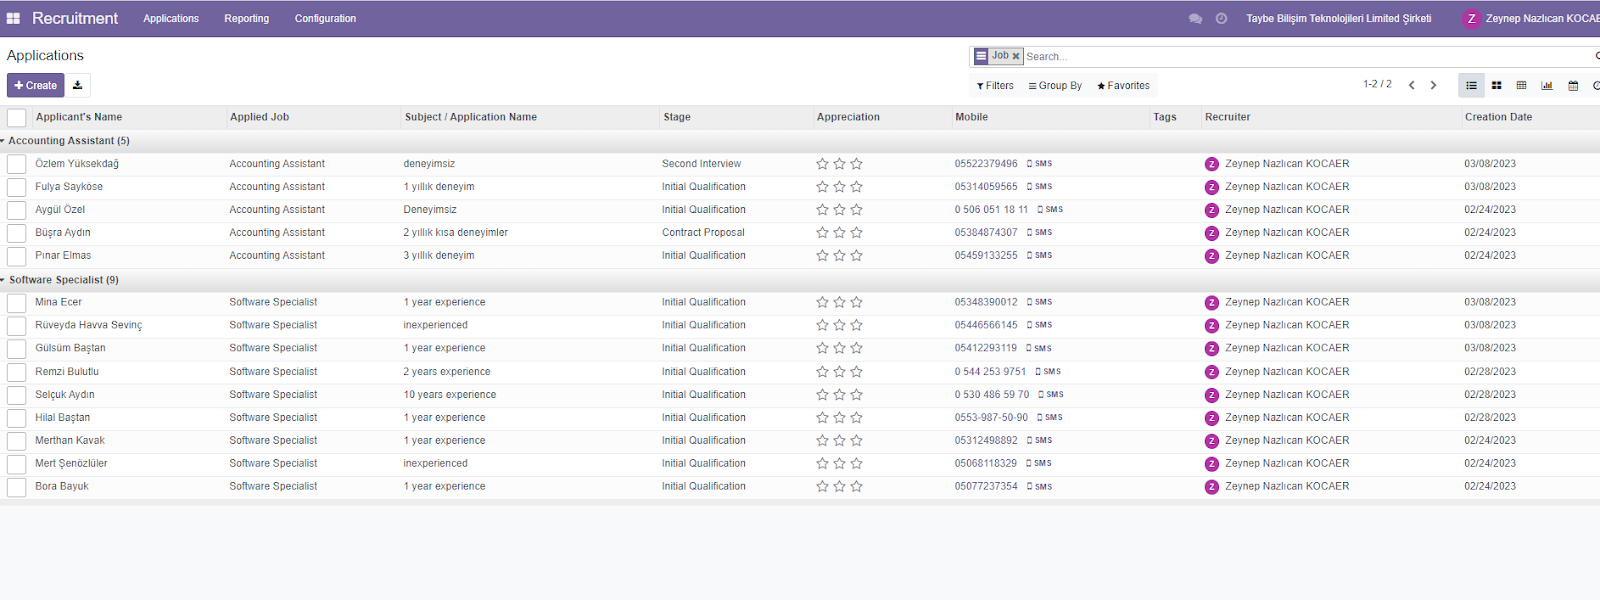This screenshot has width=1600, height=600.
Task: Remove the Job group filter tag
Action: (1016, 57)
